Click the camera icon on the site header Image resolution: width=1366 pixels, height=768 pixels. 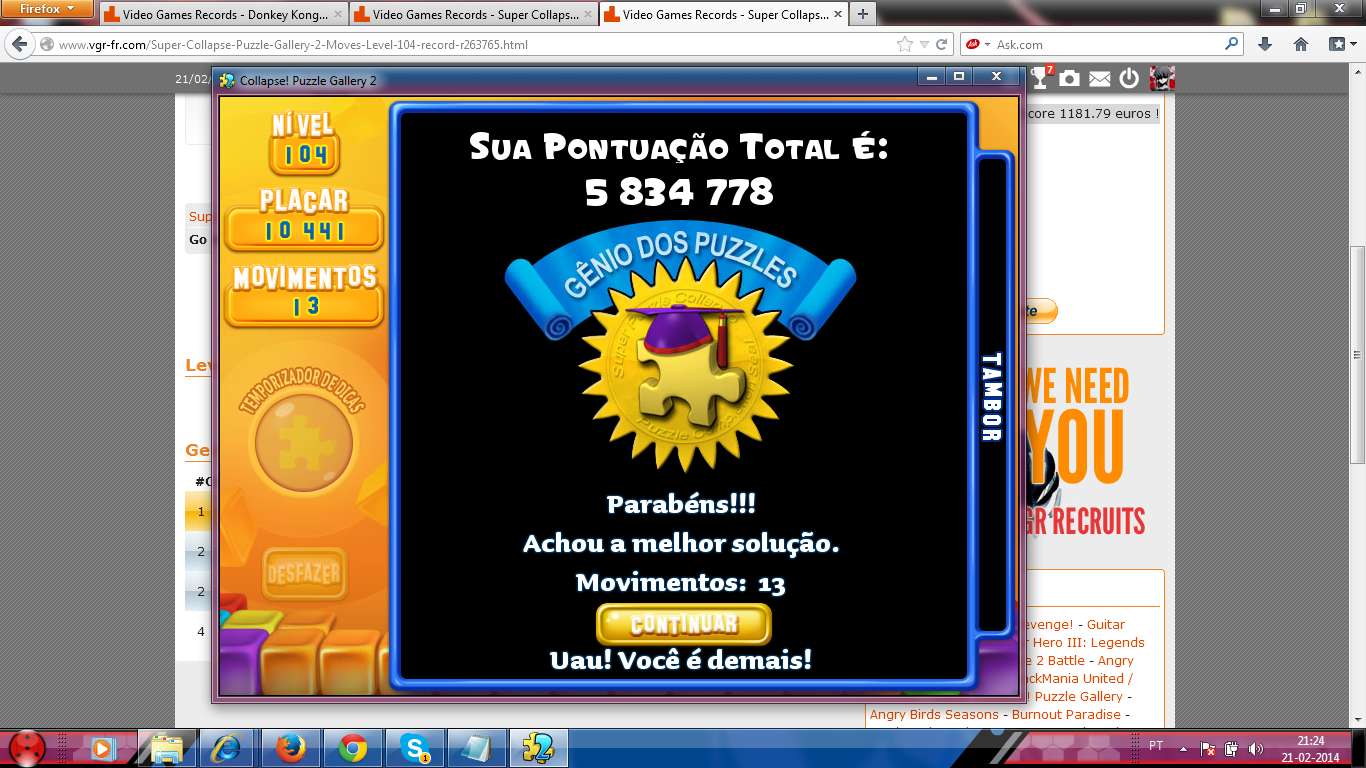1069,78
